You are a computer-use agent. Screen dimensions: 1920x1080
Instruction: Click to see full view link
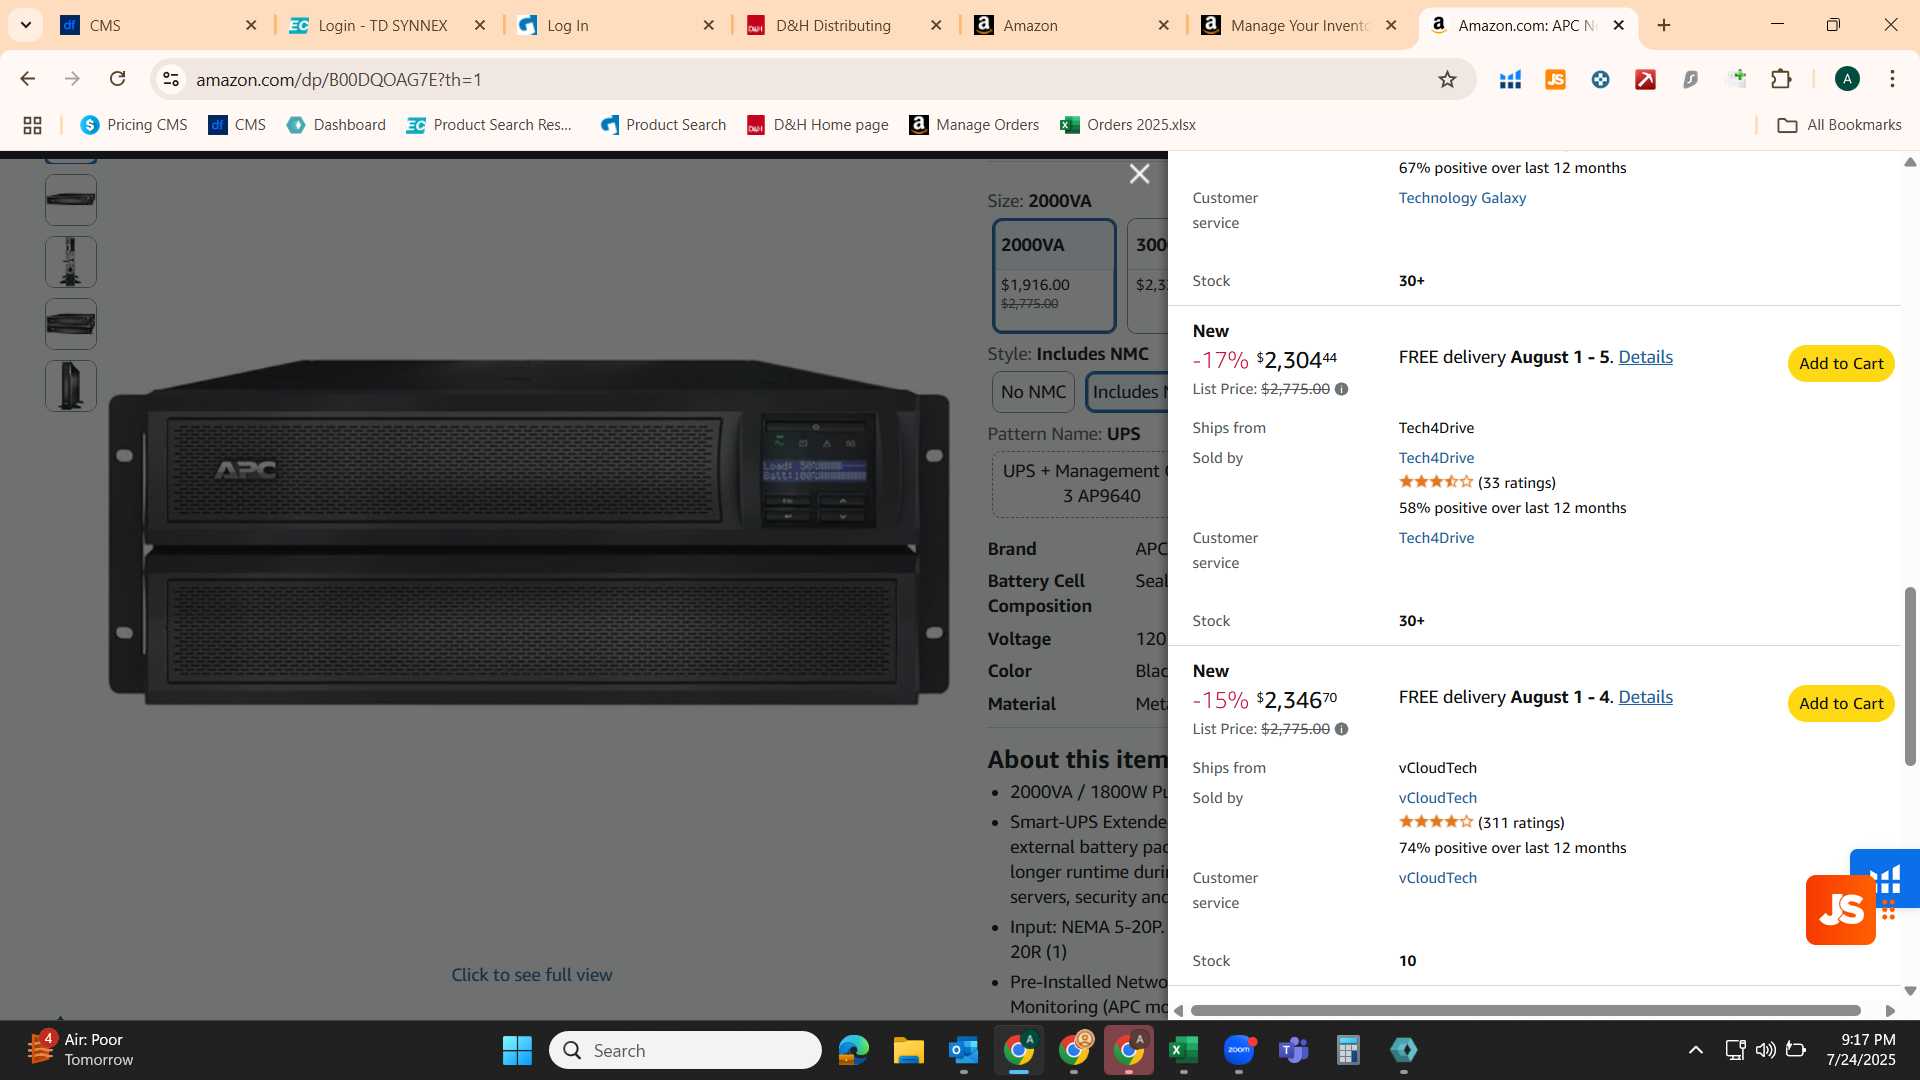pos(531,975)
